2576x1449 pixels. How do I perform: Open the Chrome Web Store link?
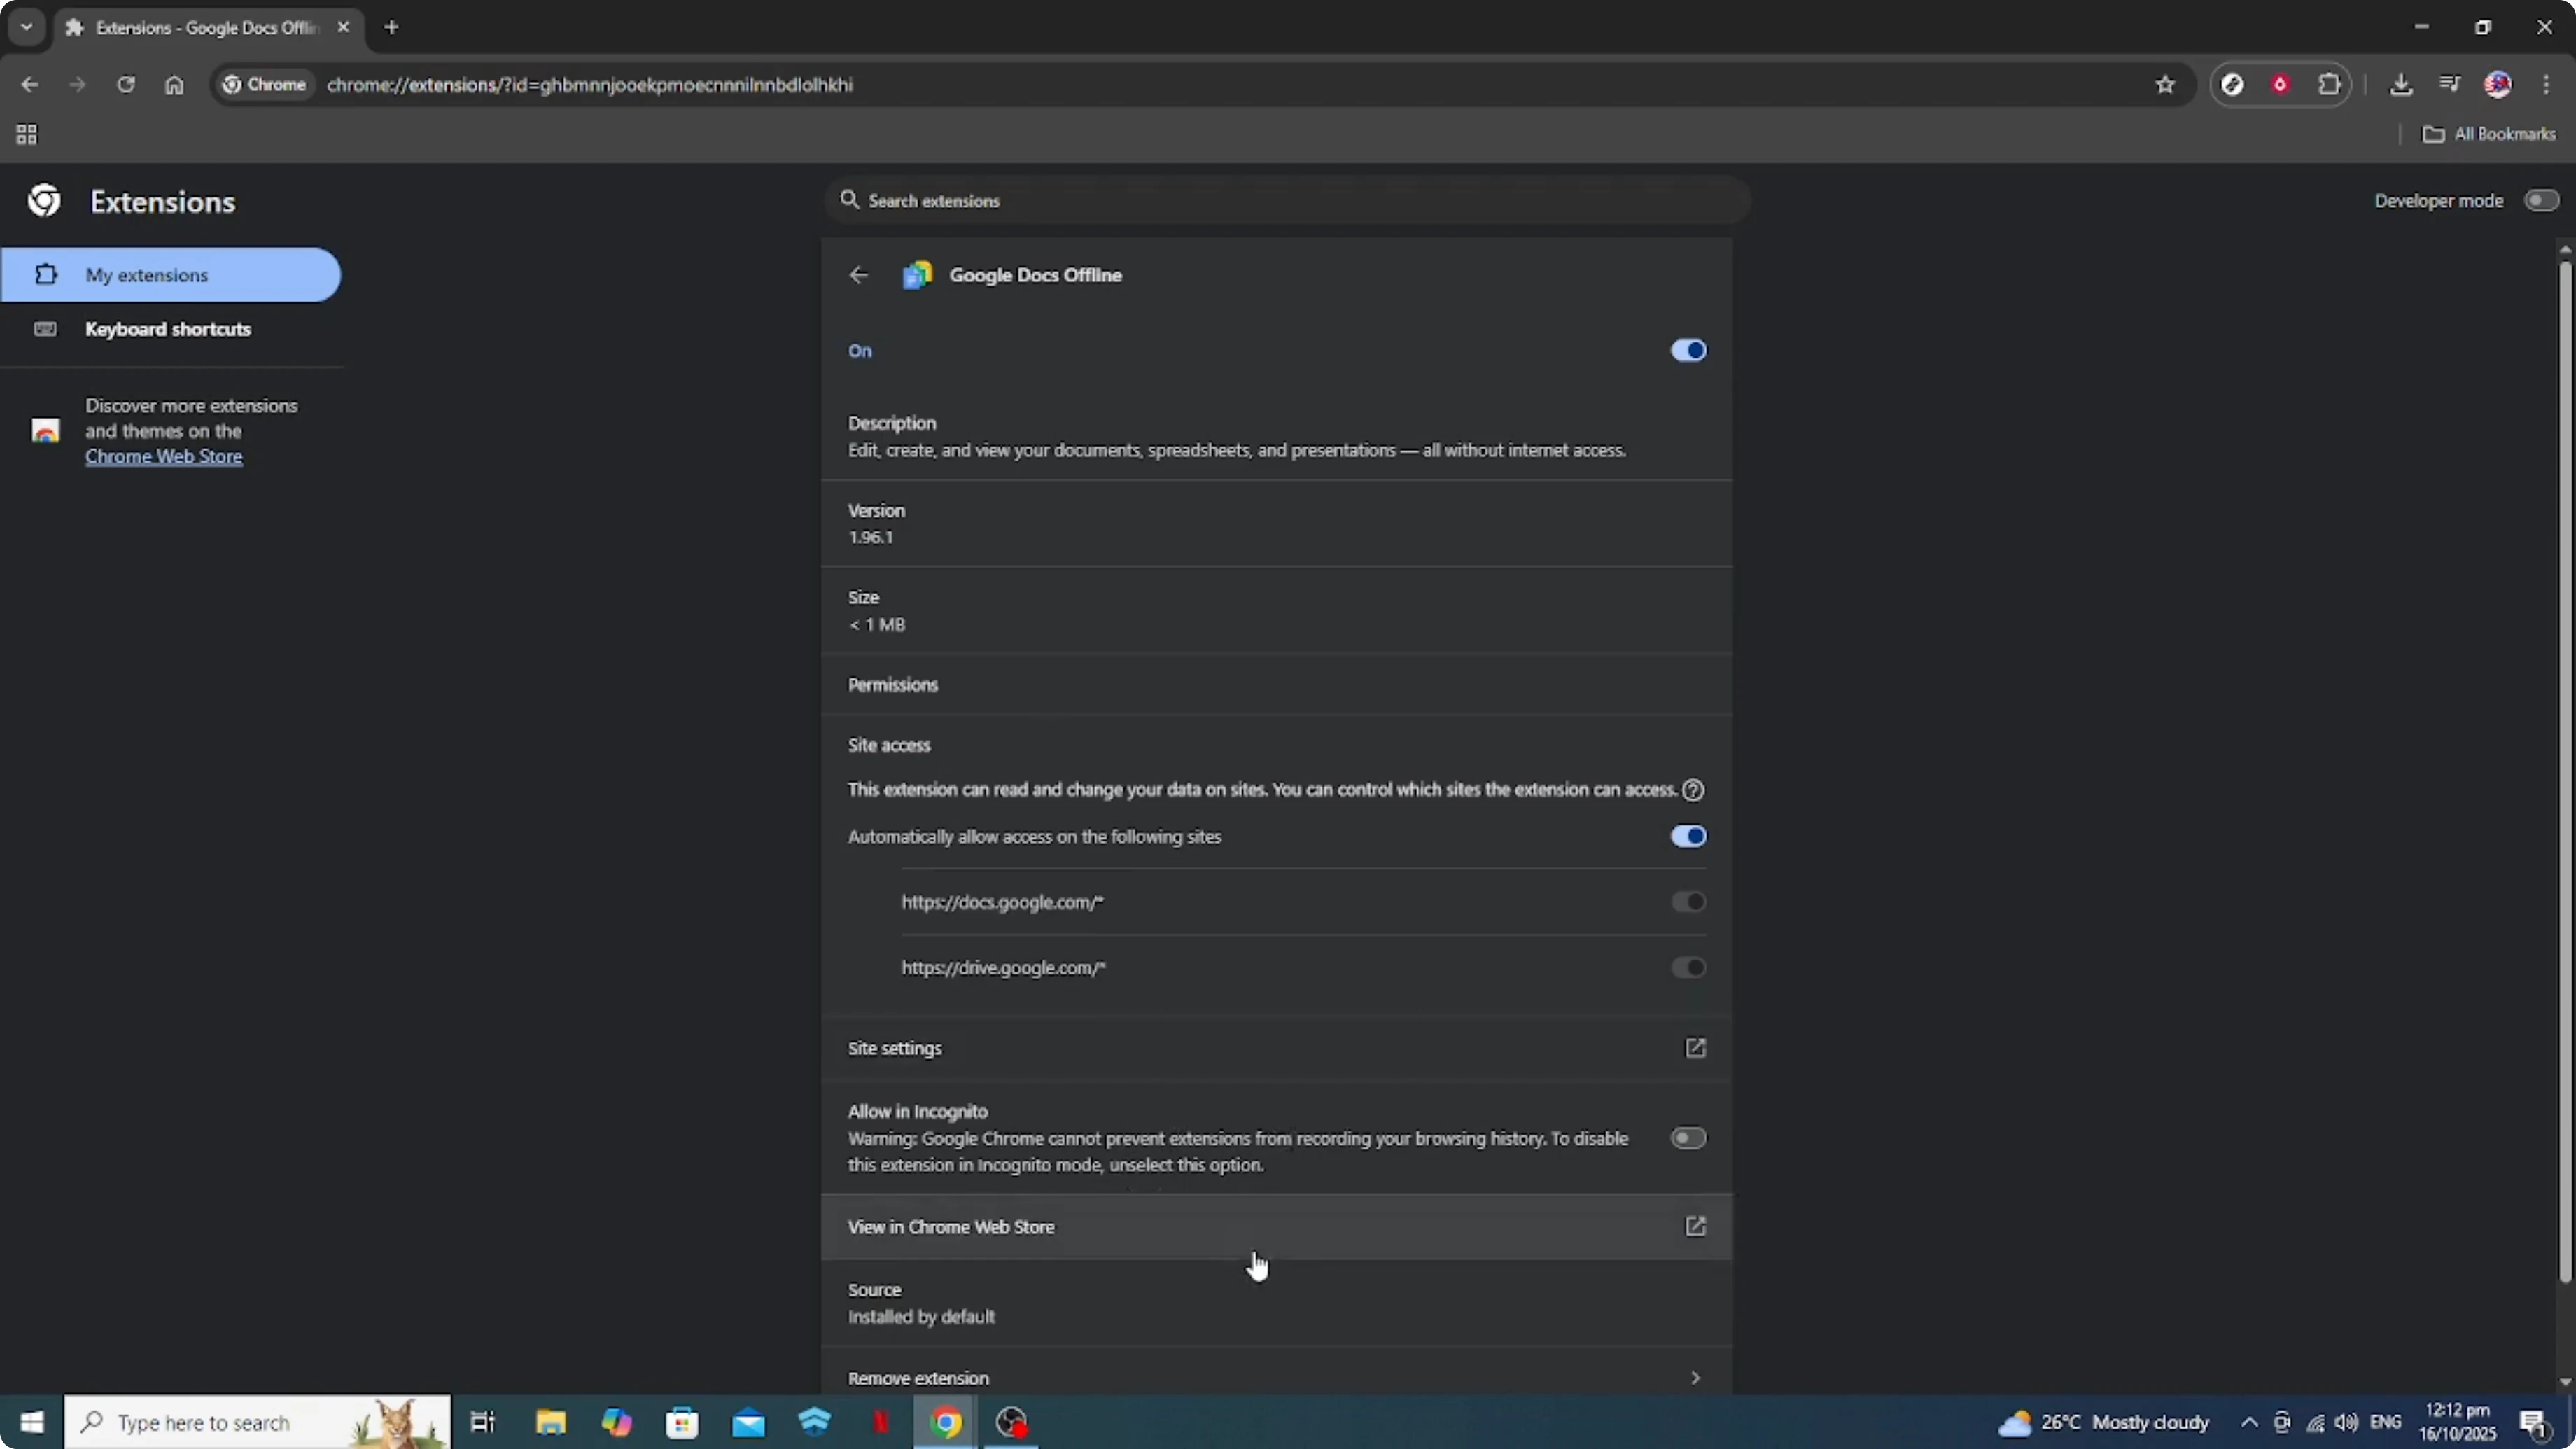(x=164, y=456)
